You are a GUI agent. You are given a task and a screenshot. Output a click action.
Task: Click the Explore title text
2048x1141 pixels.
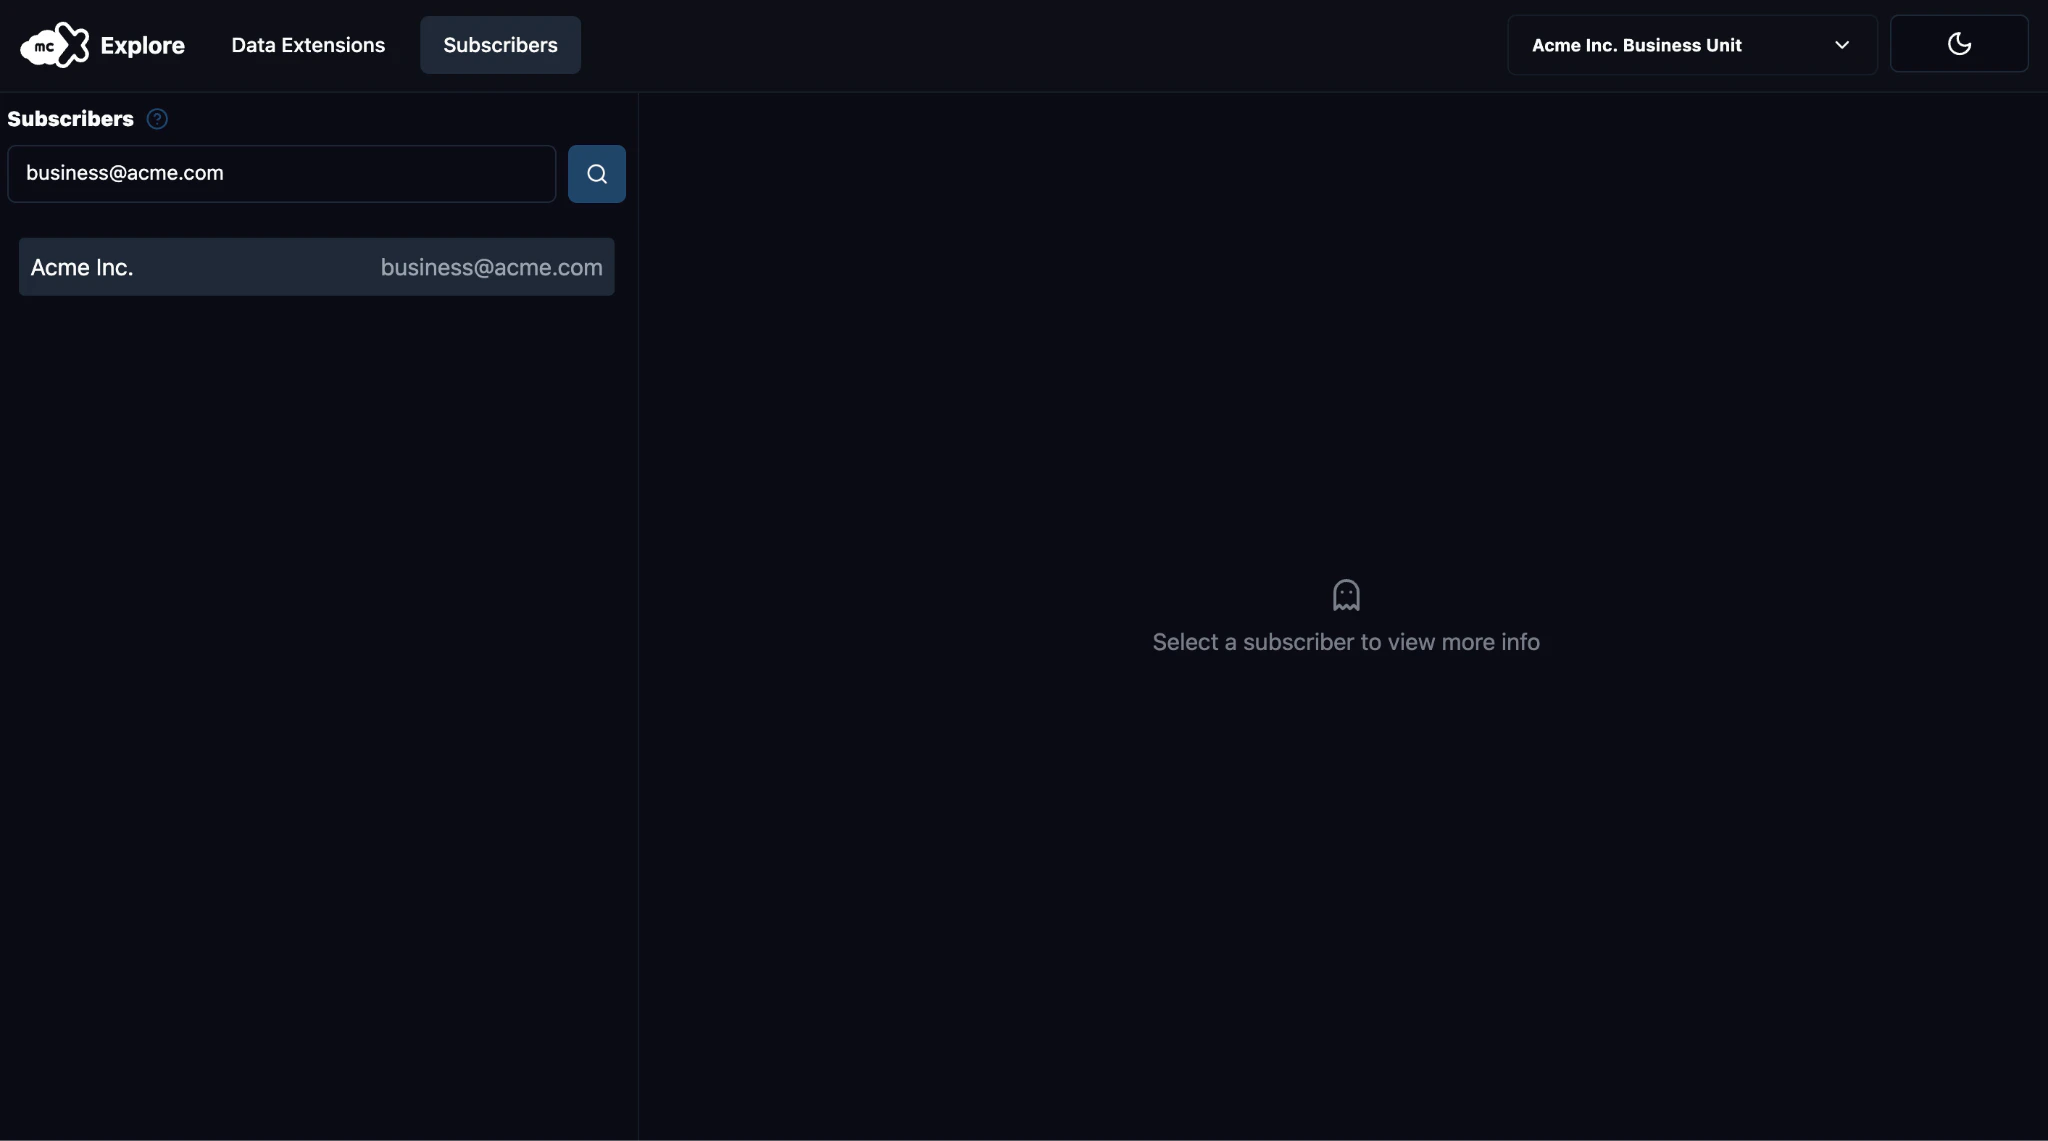click(142, 46)
